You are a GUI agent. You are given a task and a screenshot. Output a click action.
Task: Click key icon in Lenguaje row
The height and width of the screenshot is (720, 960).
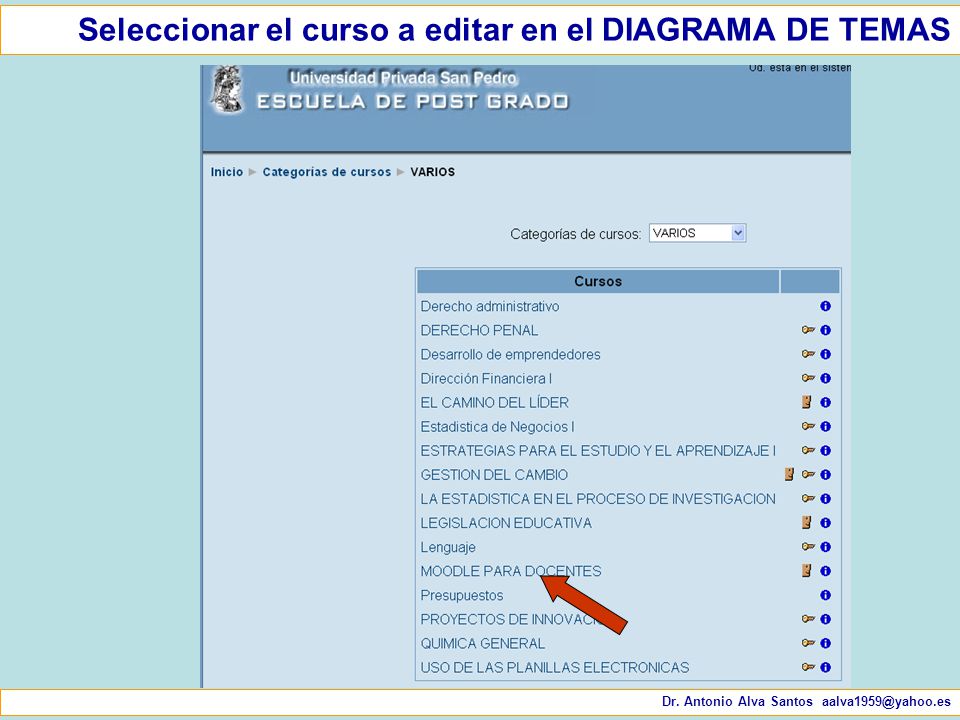808,547
